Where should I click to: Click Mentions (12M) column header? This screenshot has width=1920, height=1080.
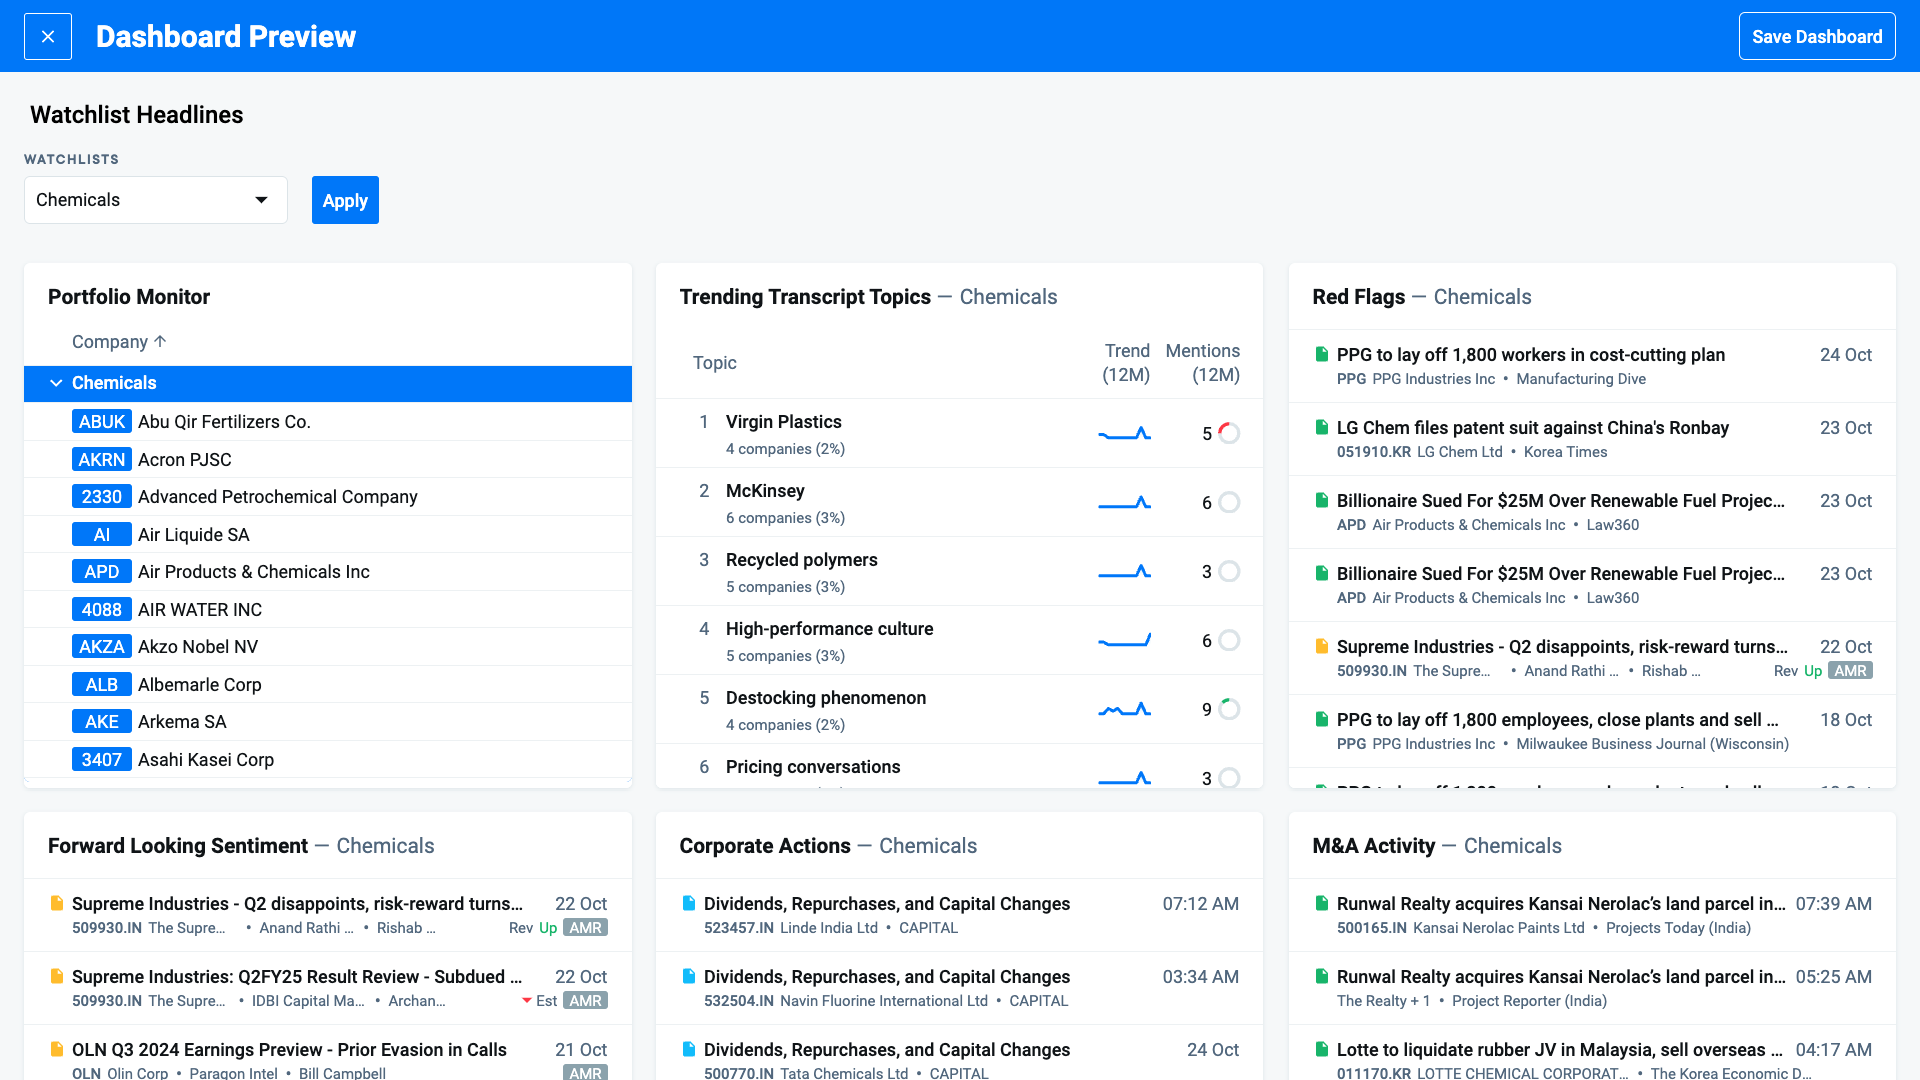pyautogui.click(x=1202, y=363)
